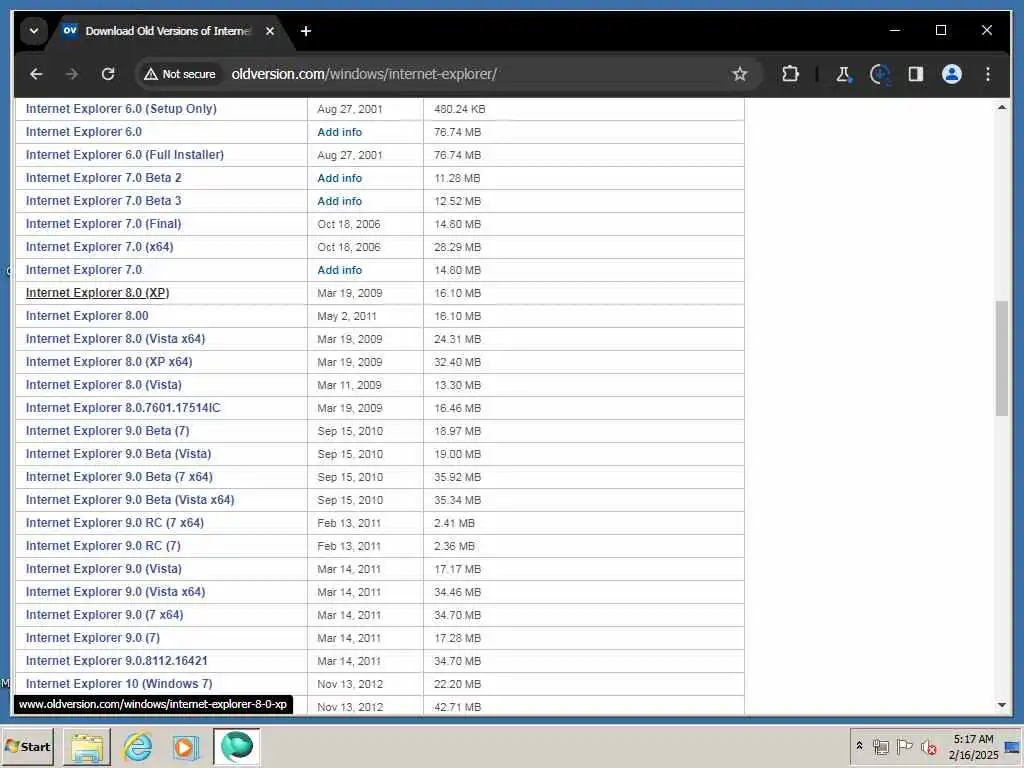Open Internet Explorer 9.0 Beta (Vista x64)

[x=130, y=500]
